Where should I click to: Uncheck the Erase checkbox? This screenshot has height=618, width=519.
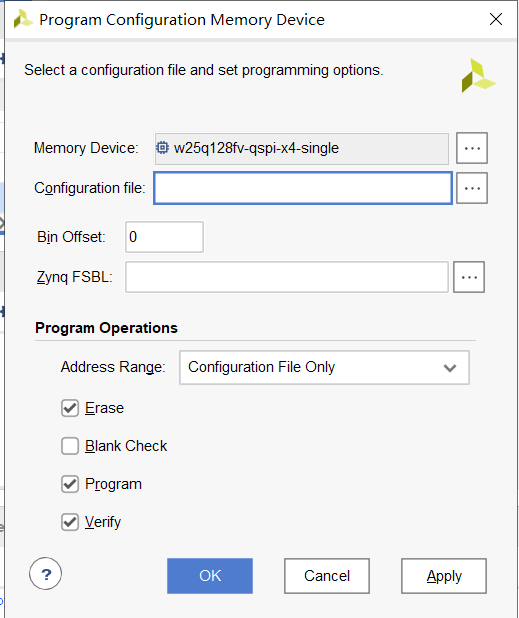pyautogui.click(x=70, y=408)
